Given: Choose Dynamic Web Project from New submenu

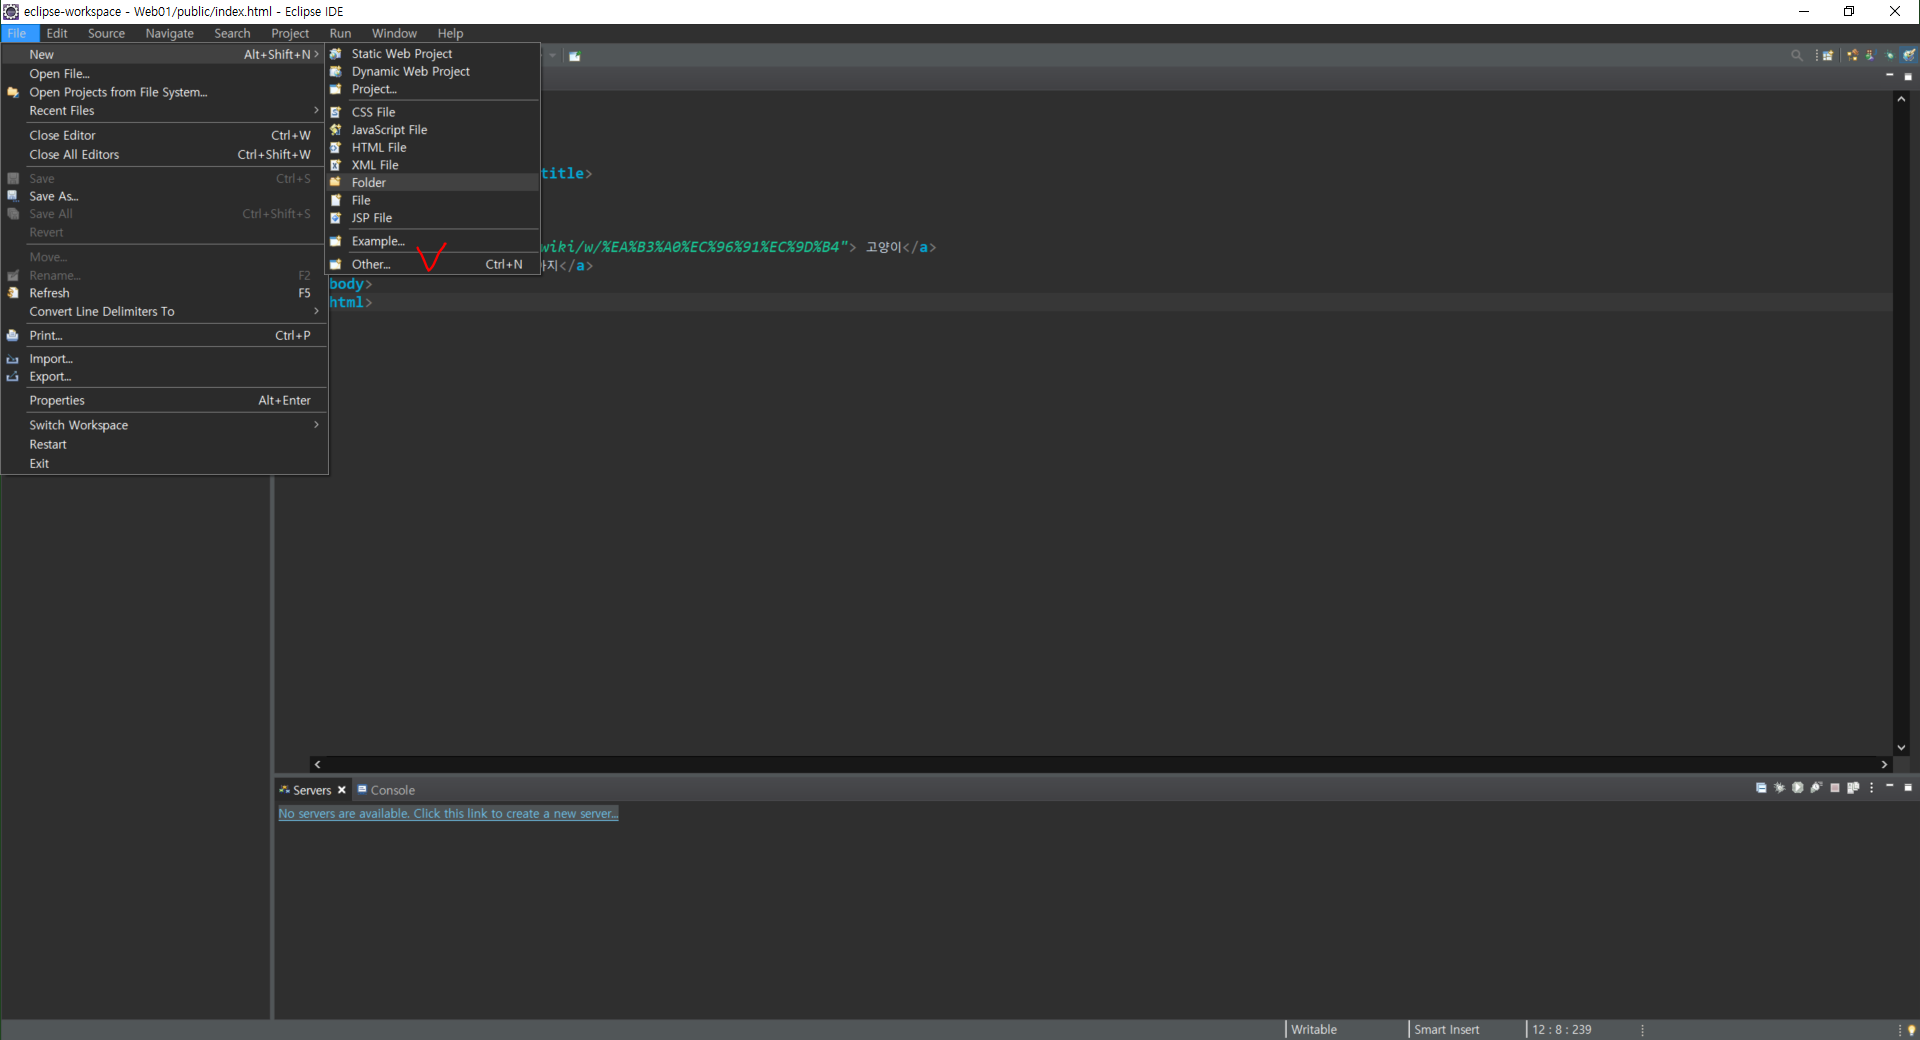Looking at the screenshot, I should click(x=433, y=72).
